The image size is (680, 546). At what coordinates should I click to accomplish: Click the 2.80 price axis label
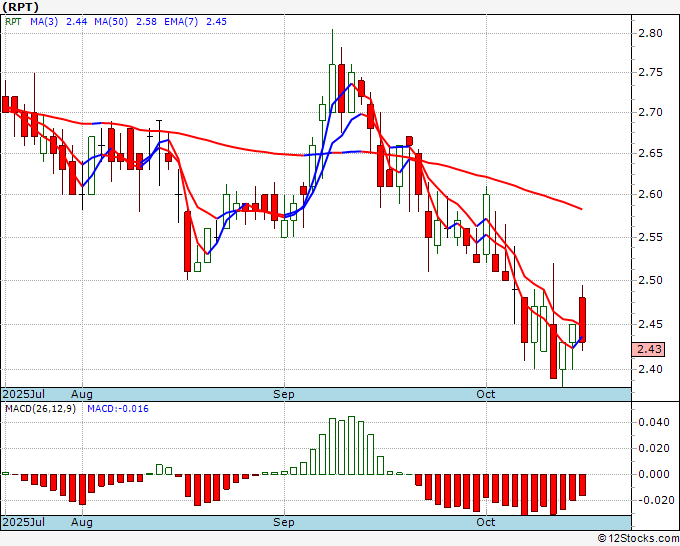click(x=651, y=33)
